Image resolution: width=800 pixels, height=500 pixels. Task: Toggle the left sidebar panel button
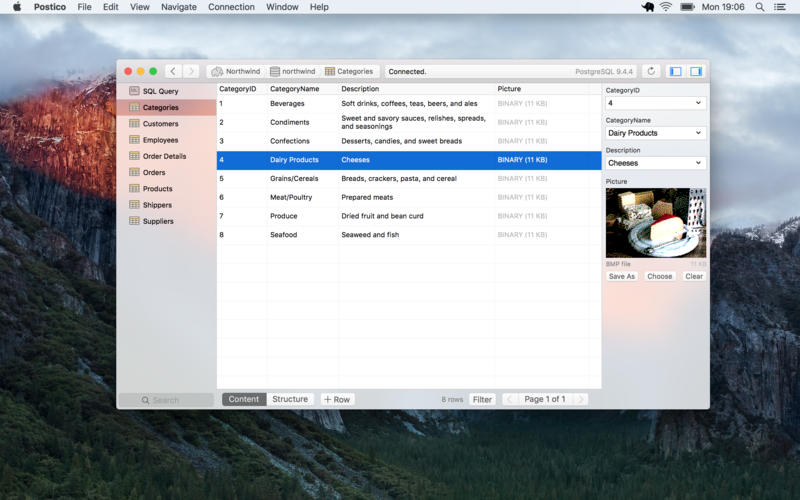(676, 72)
